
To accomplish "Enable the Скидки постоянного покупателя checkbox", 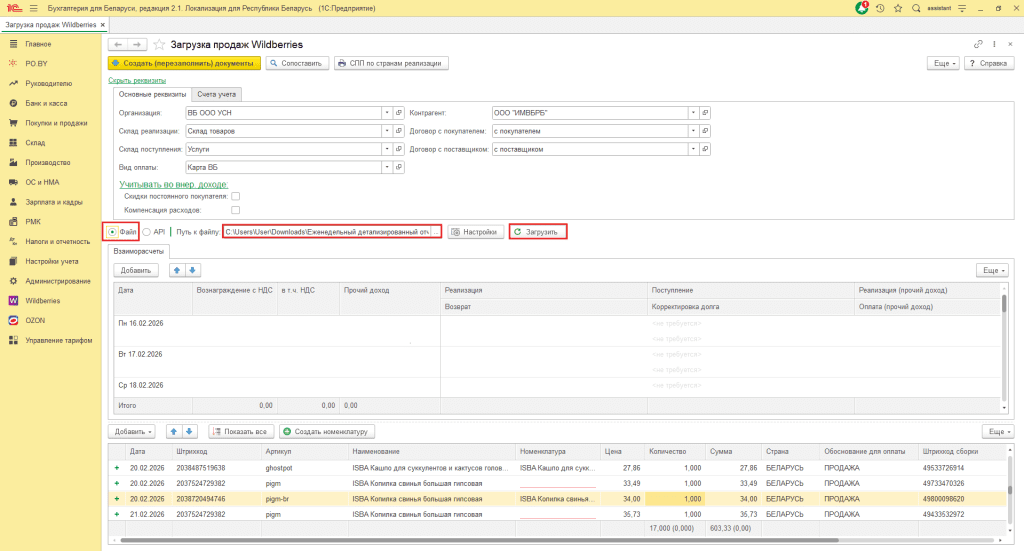I will (x=235, y=197).
